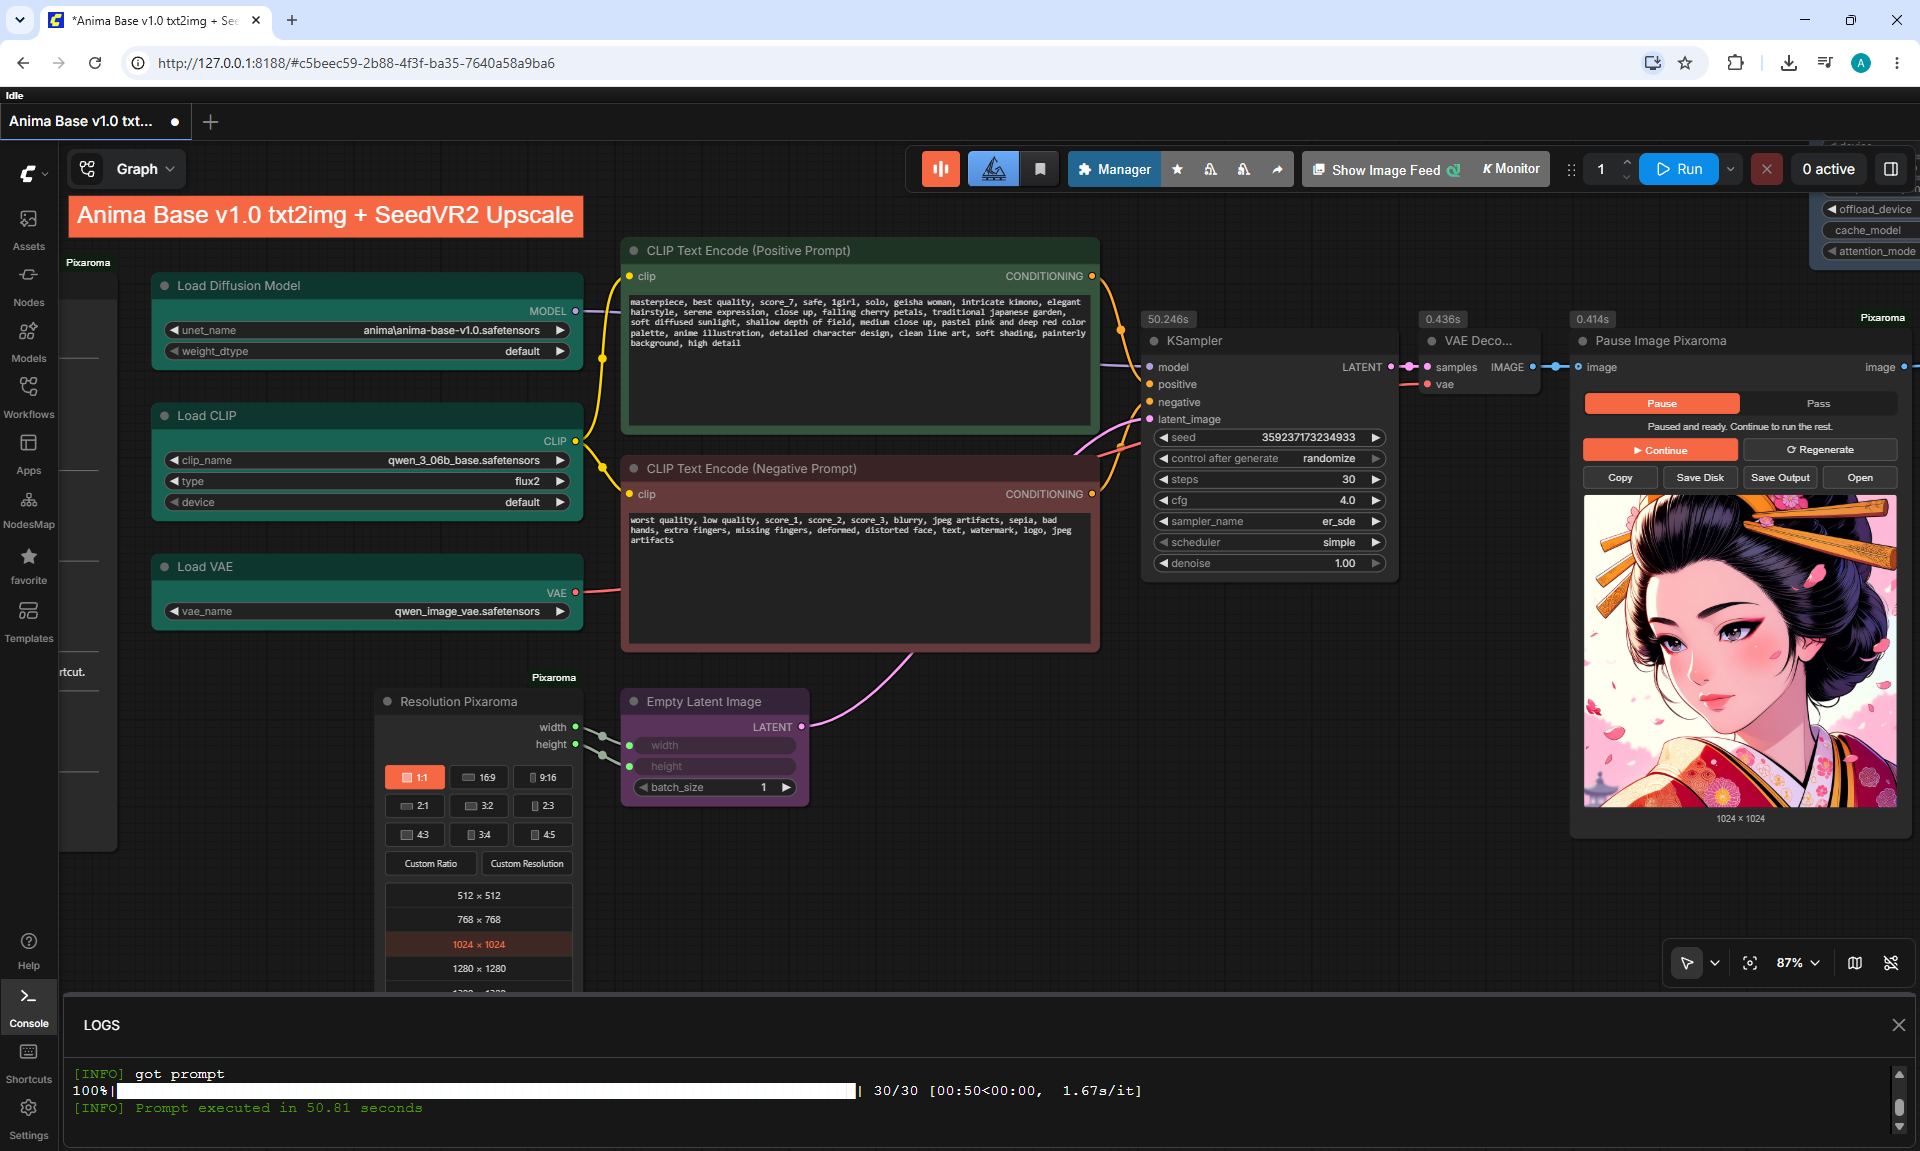
Task: Open the scheduler combo in KSampler
Action: (x=1269, y=542)
